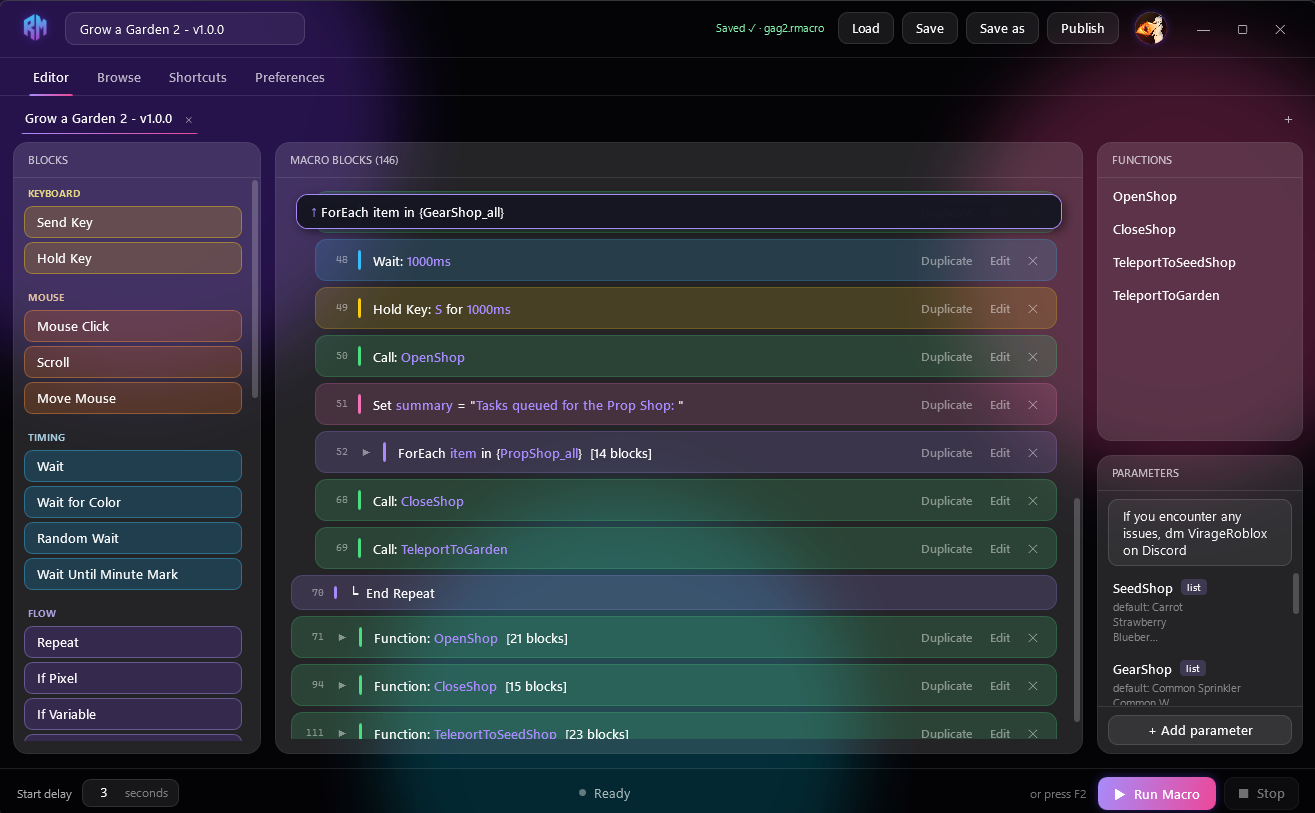Add a Scroll block

coord(133,362)
